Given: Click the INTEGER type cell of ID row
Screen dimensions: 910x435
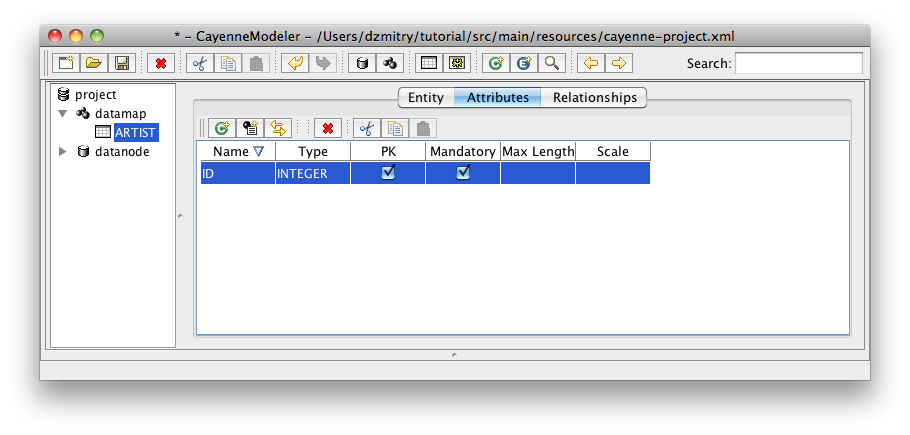Looking at the screenshot, I should coord(312,174).
